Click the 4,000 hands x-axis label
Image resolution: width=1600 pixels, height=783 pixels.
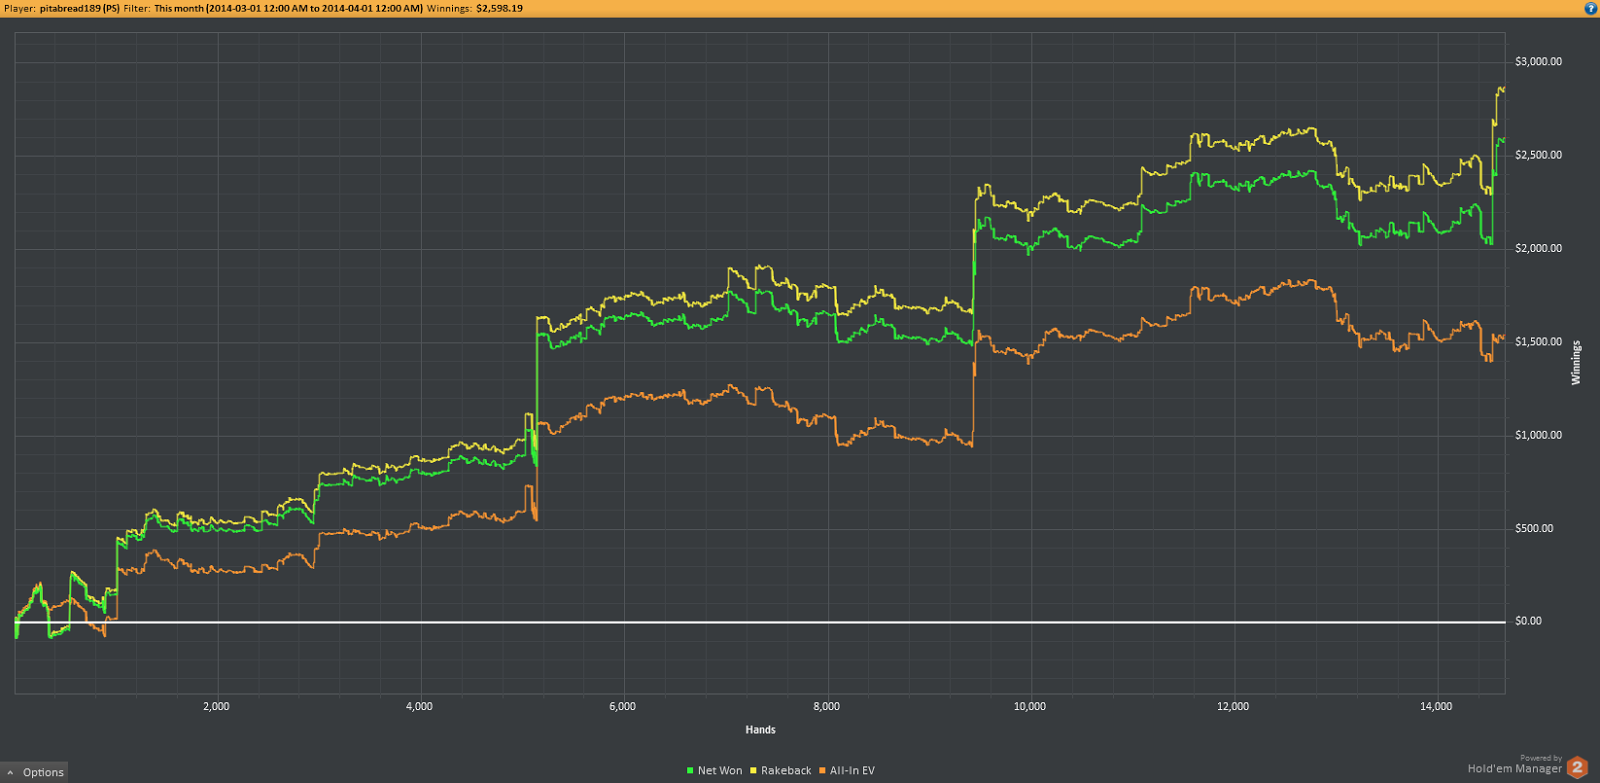419,707
